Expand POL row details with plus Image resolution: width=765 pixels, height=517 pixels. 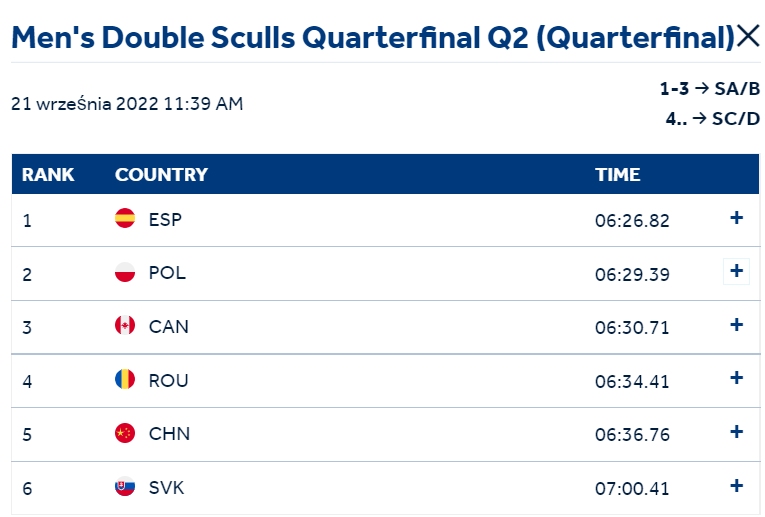pyautogui.click(x=736, y=271)
